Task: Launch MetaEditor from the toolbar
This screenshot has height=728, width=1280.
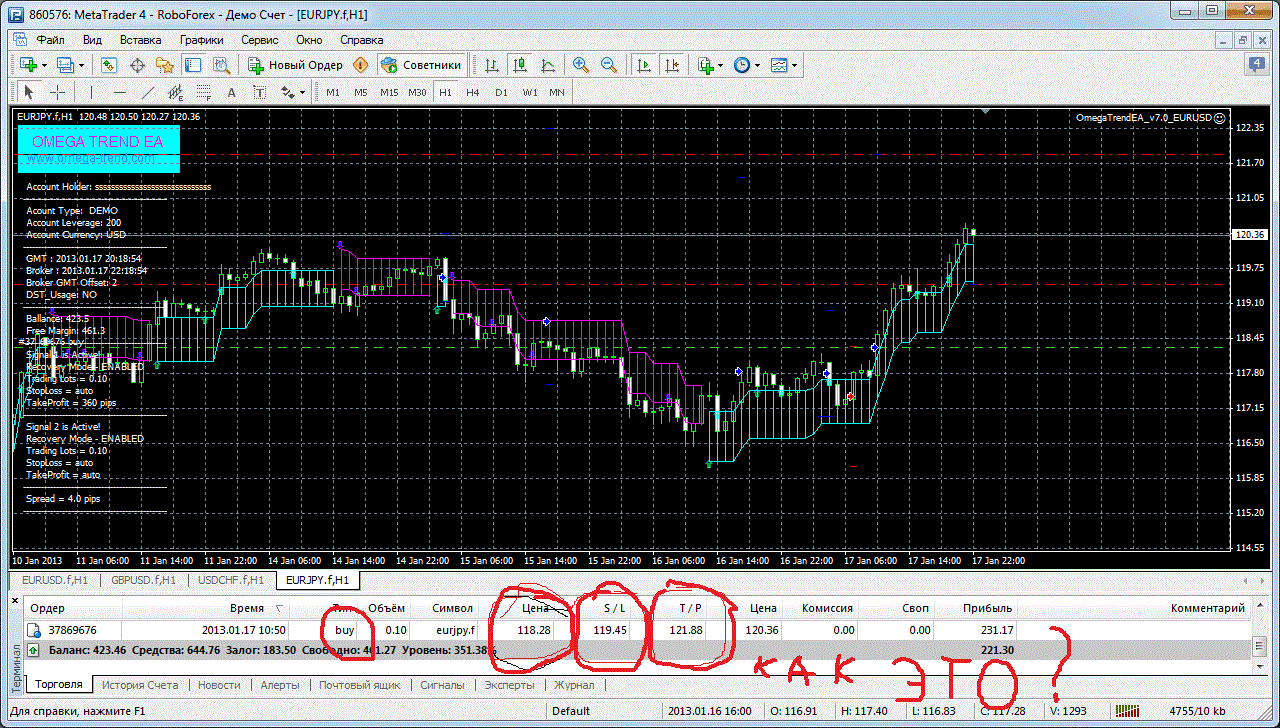Action: (361, 65)
